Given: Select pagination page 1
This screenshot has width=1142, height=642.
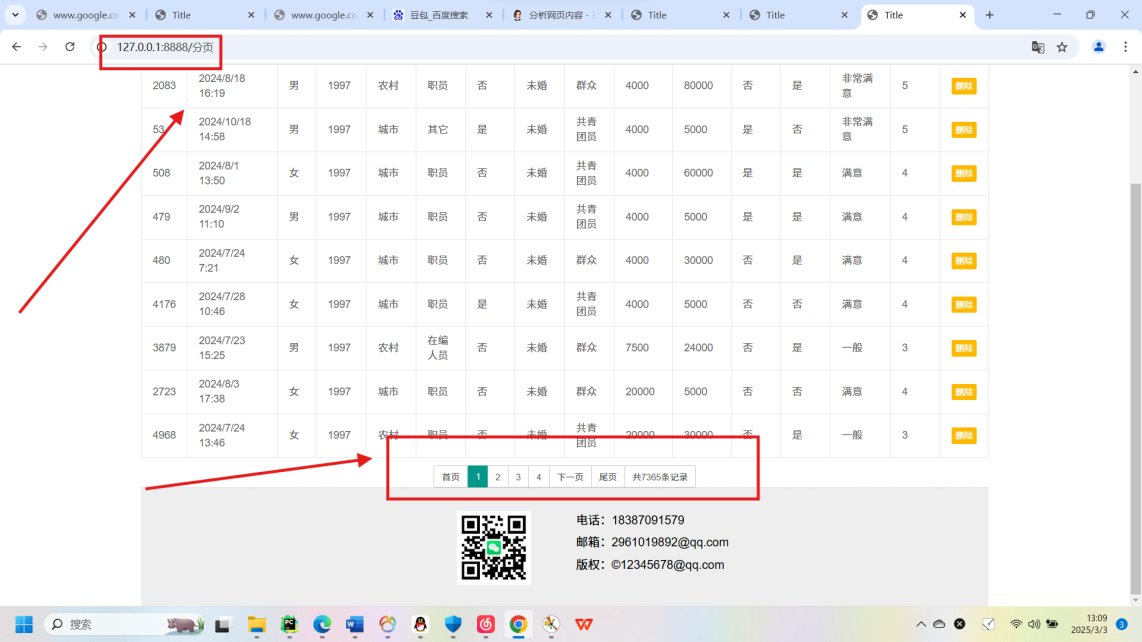Looking at the screenshot, I should point(478,477).
